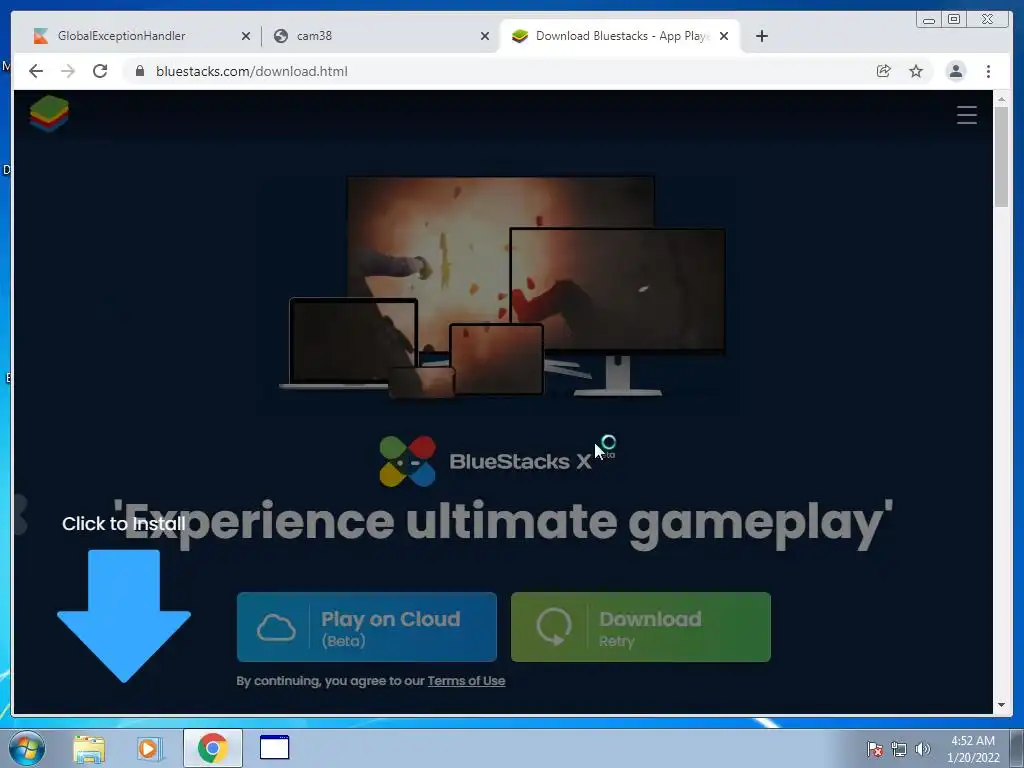Open Windows Explorer from the taskbar
1024x768 pixels.
89,748
